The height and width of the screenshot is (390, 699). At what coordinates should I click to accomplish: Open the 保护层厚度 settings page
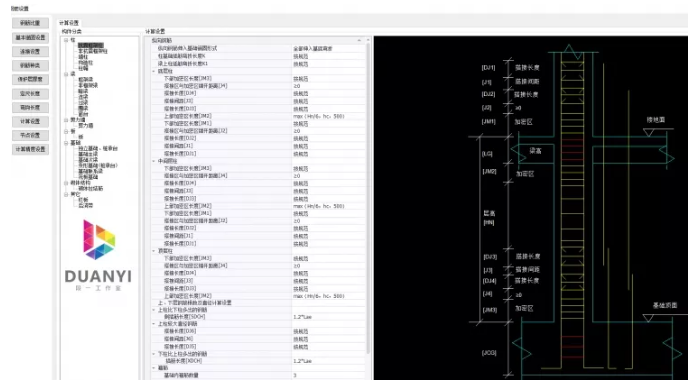[x=30, y=79]
